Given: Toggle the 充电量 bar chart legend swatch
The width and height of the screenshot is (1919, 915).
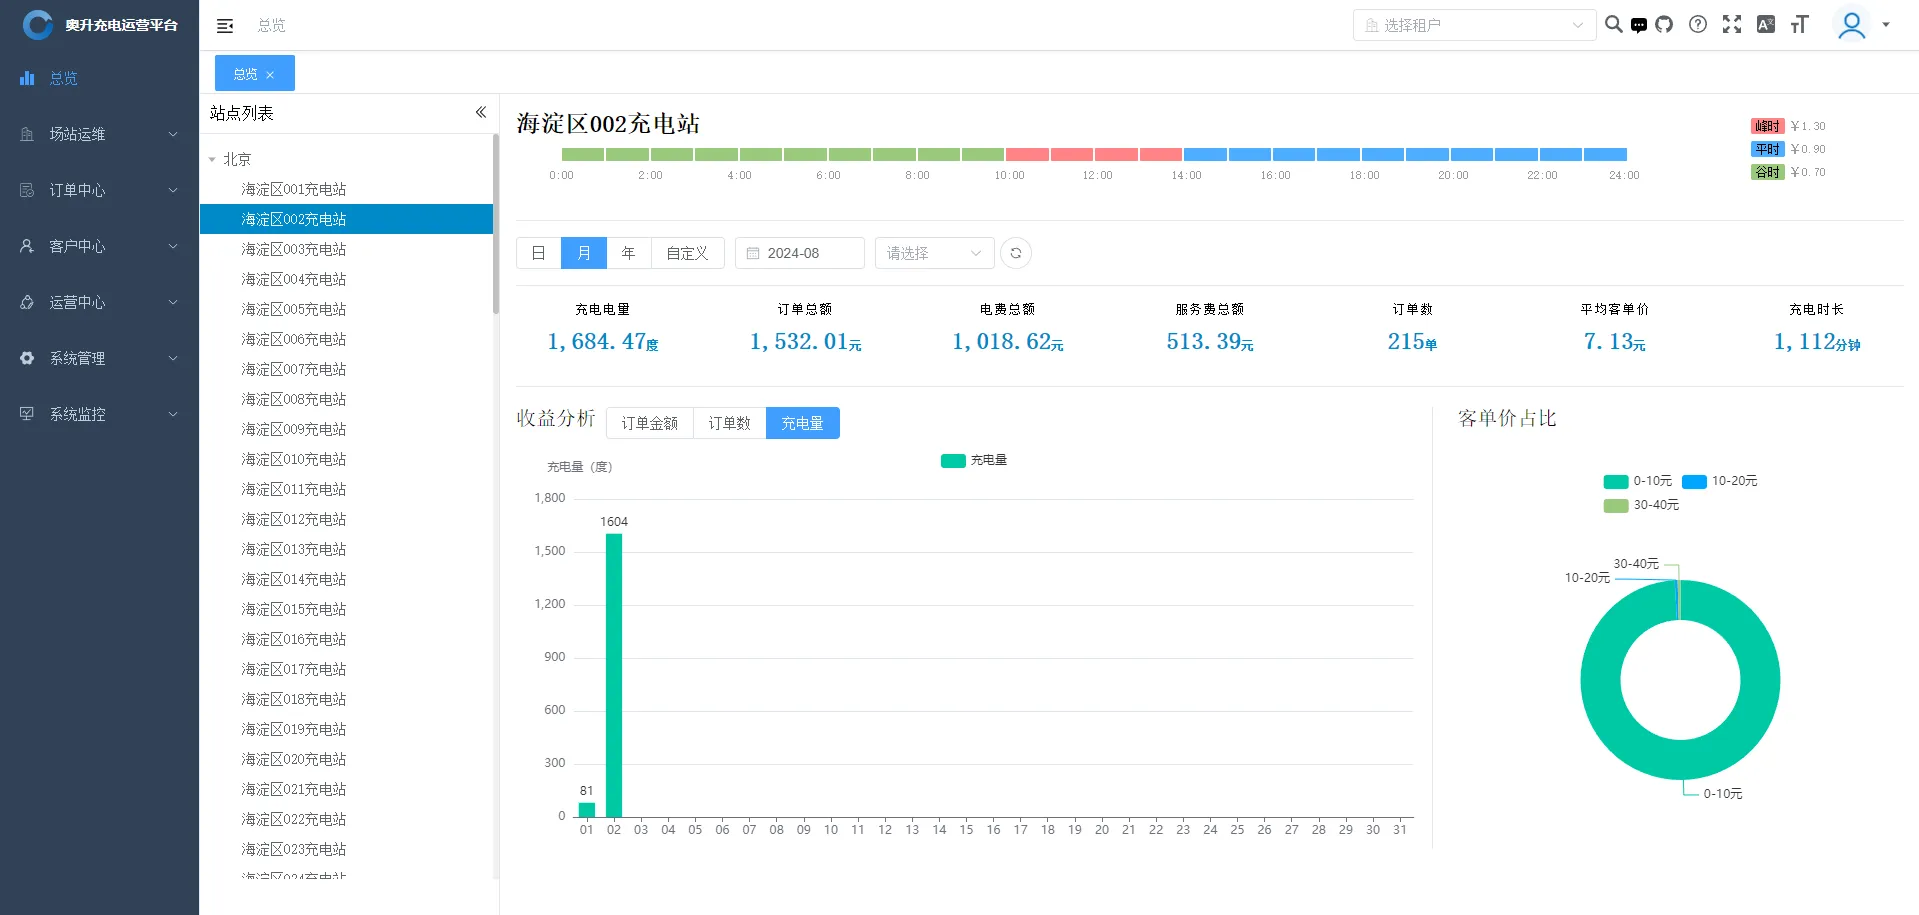Looking at the screenshot, I should (953, 460).
